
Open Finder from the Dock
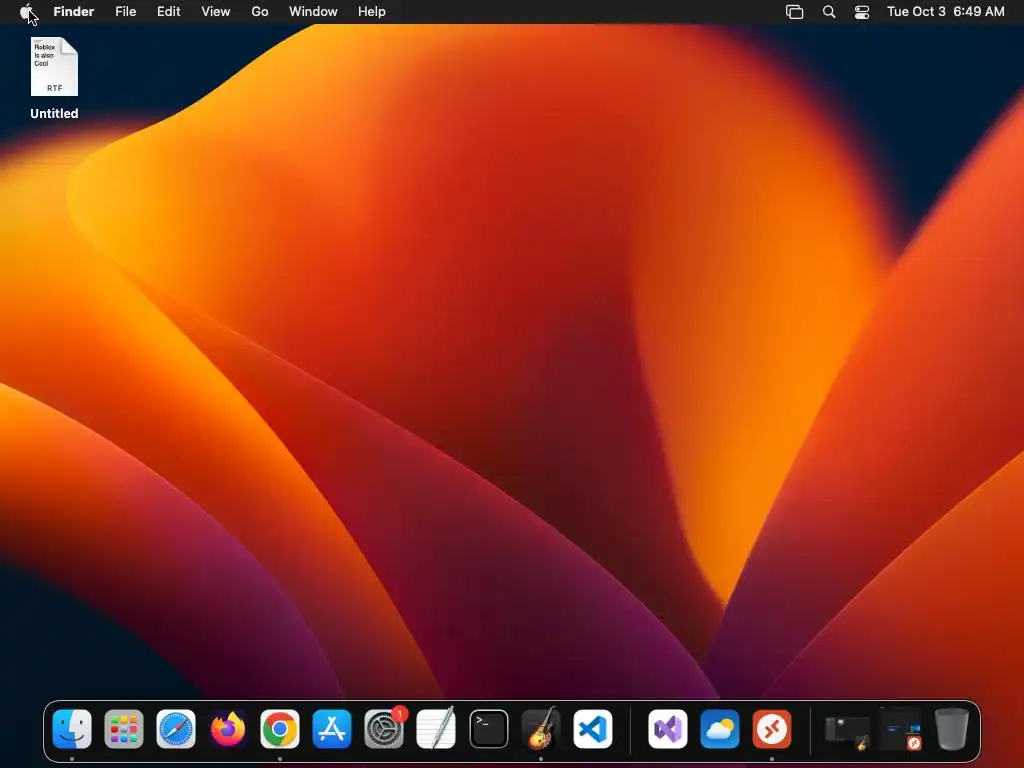[72, 729]
